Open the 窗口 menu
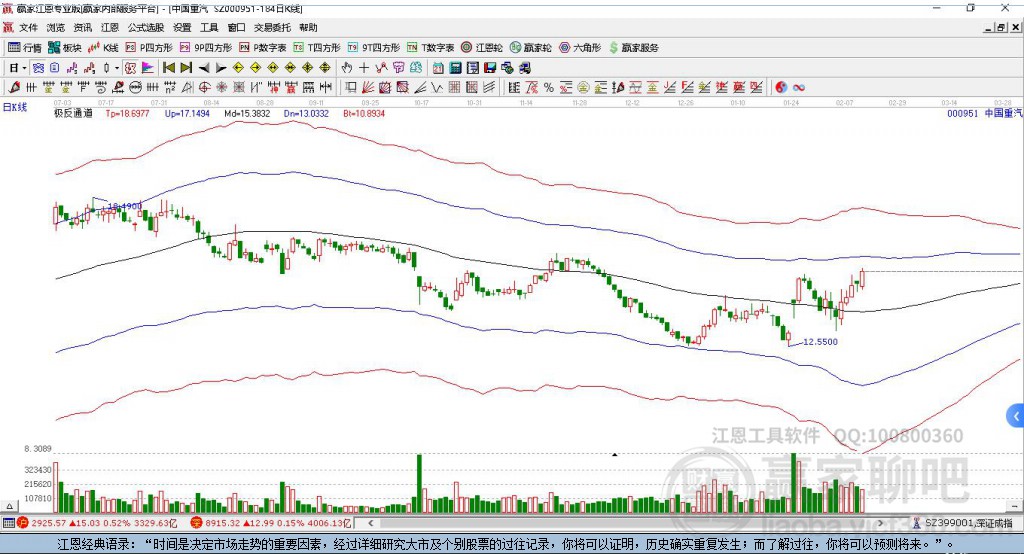1024x554 pixels. click(x=236, y=27)
